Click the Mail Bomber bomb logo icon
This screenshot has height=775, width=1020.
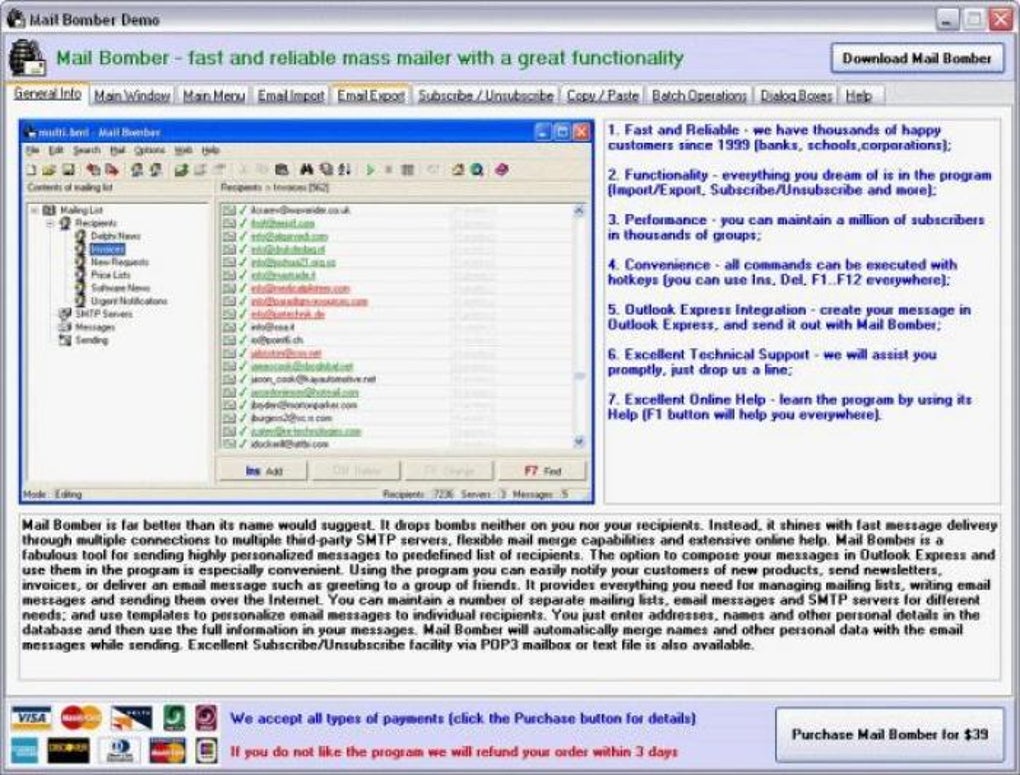(x=27, y=57)
